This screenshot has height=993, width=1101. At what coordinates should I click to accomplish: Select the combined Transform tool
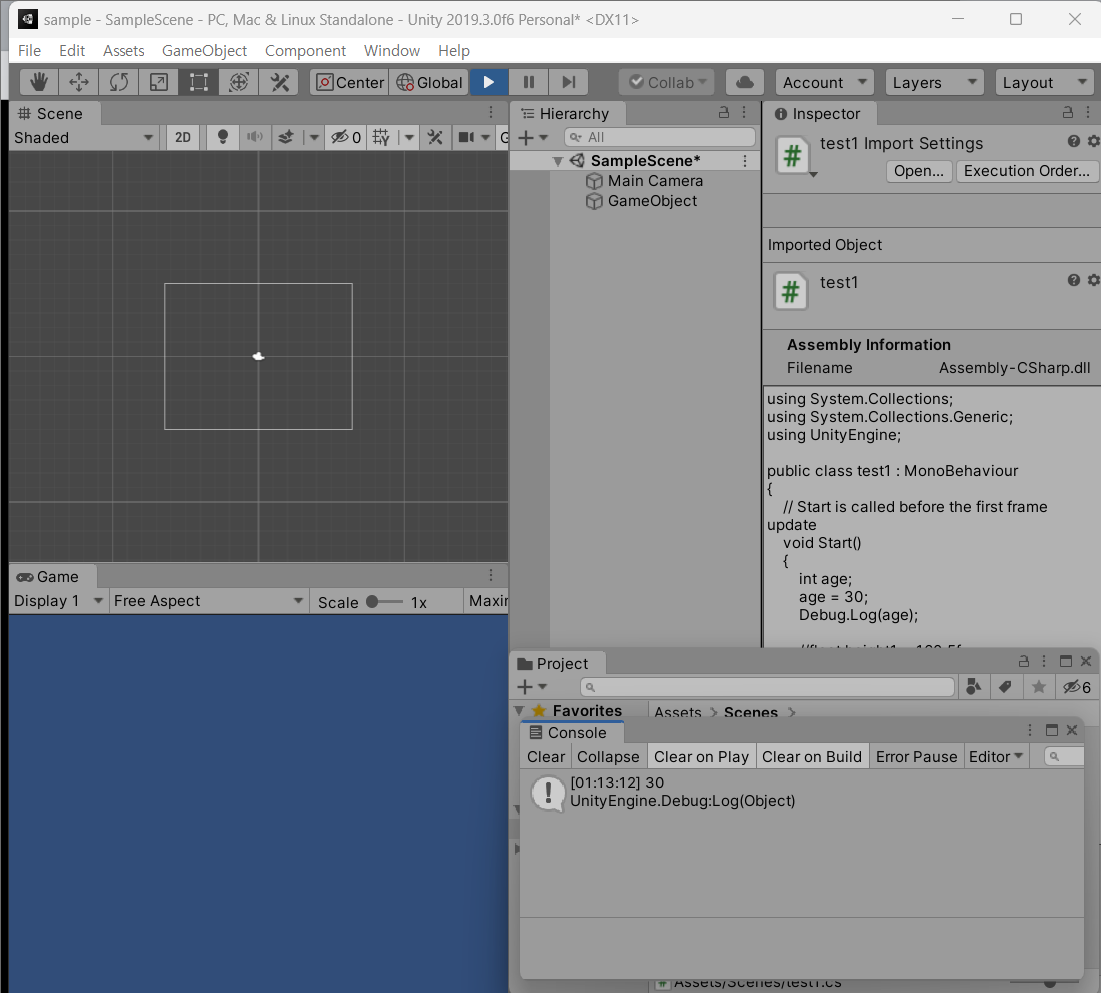pyautogui.click(x=239, y=82)
